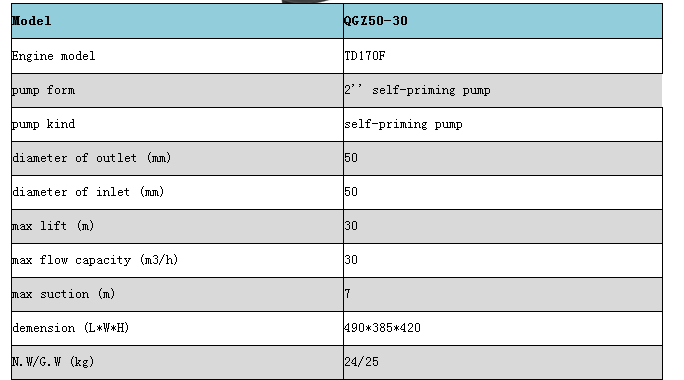Screen dimensions: 684x380
Task: Select the max flow capacity value 30
Action: coord(351,260)
